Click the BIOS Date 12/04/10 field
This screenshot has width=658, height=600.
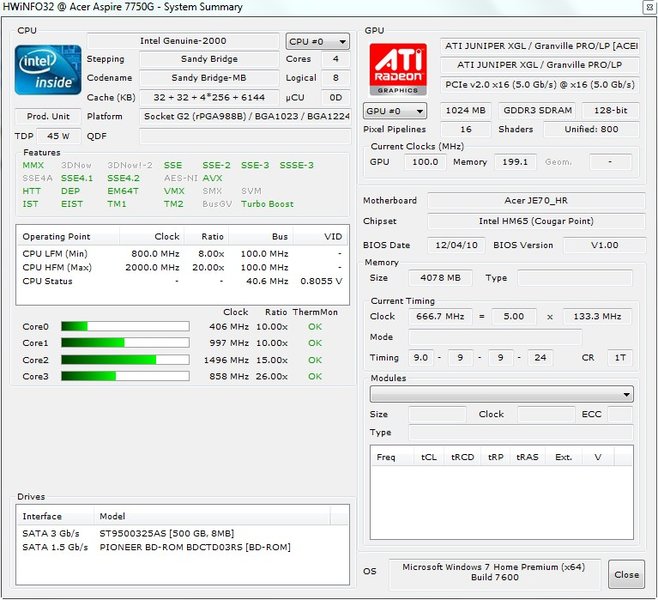point(456,245)
